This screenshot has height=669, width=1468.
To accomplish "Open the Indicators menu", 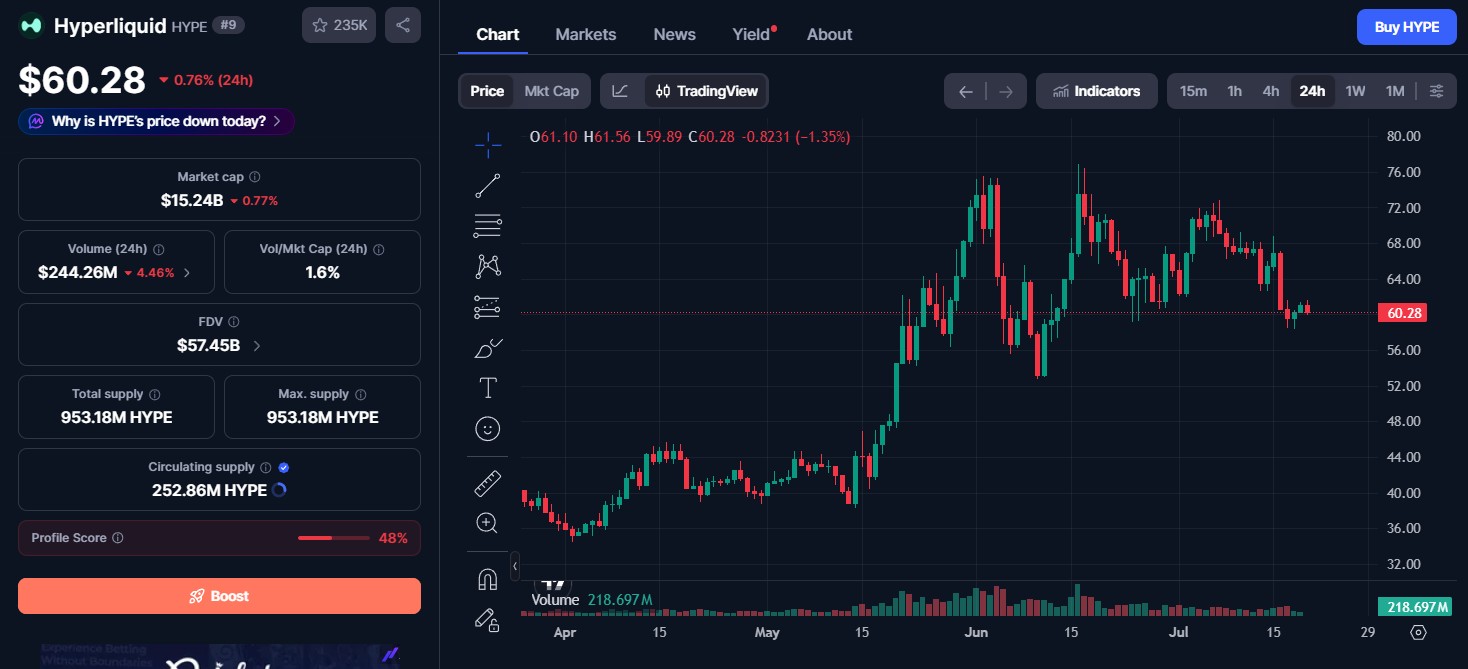I will point(1096,91).
